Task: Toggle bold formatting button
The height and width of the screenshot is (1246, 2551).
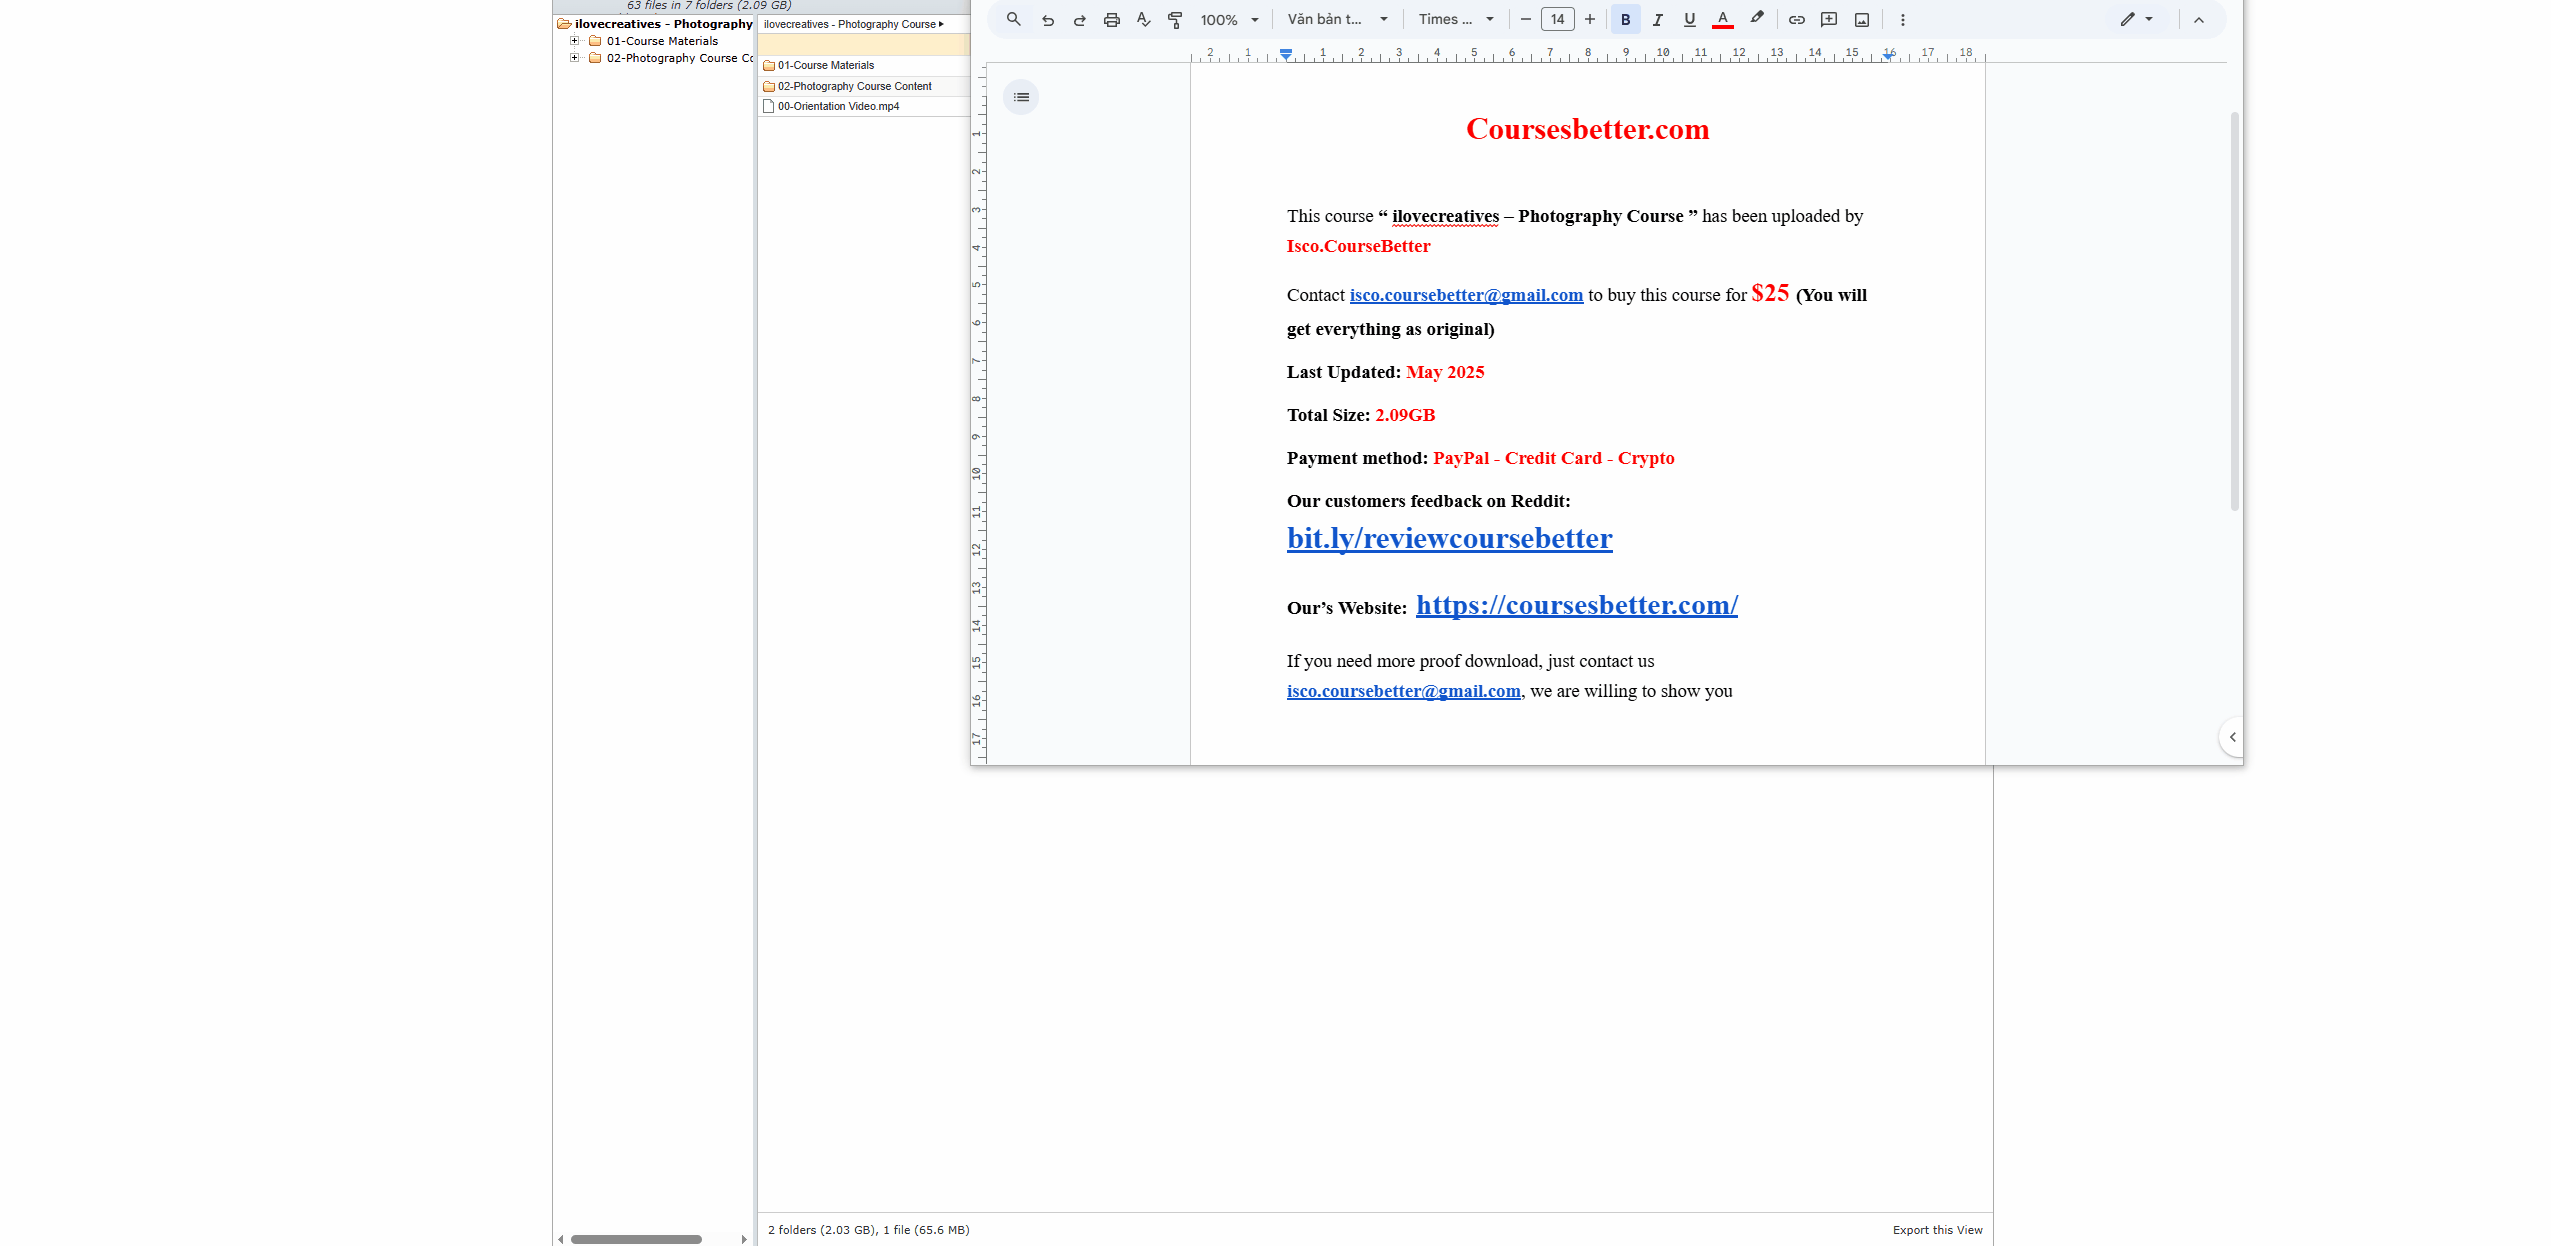Action: coord(1625,19)
